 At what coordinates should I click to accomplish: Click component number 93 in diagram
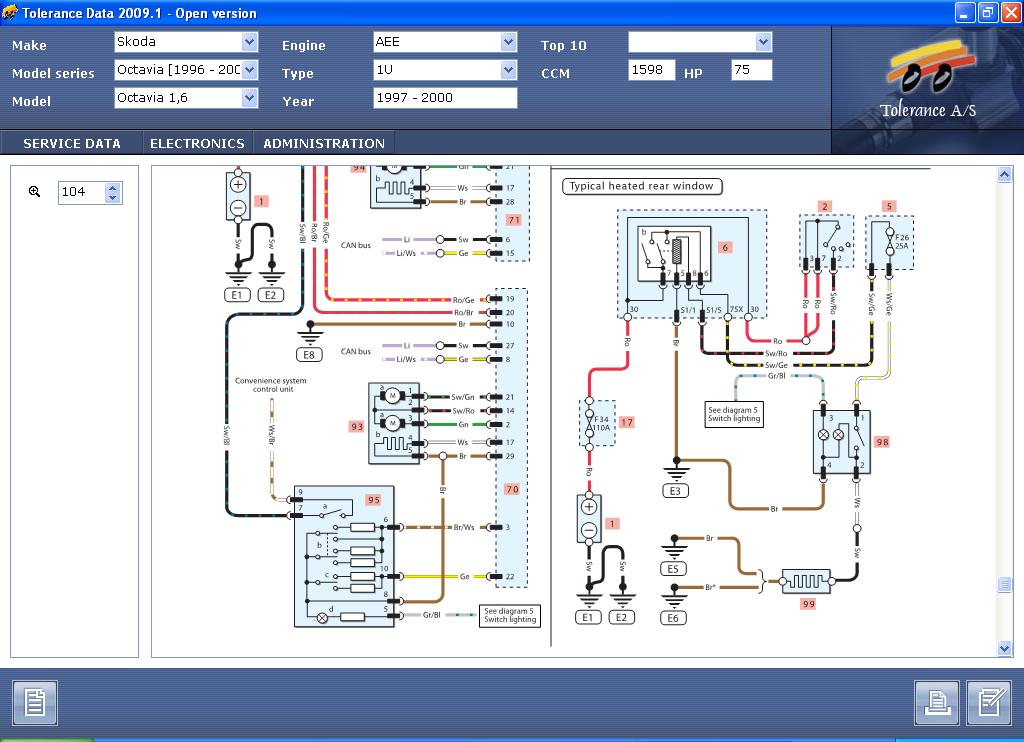357,427
